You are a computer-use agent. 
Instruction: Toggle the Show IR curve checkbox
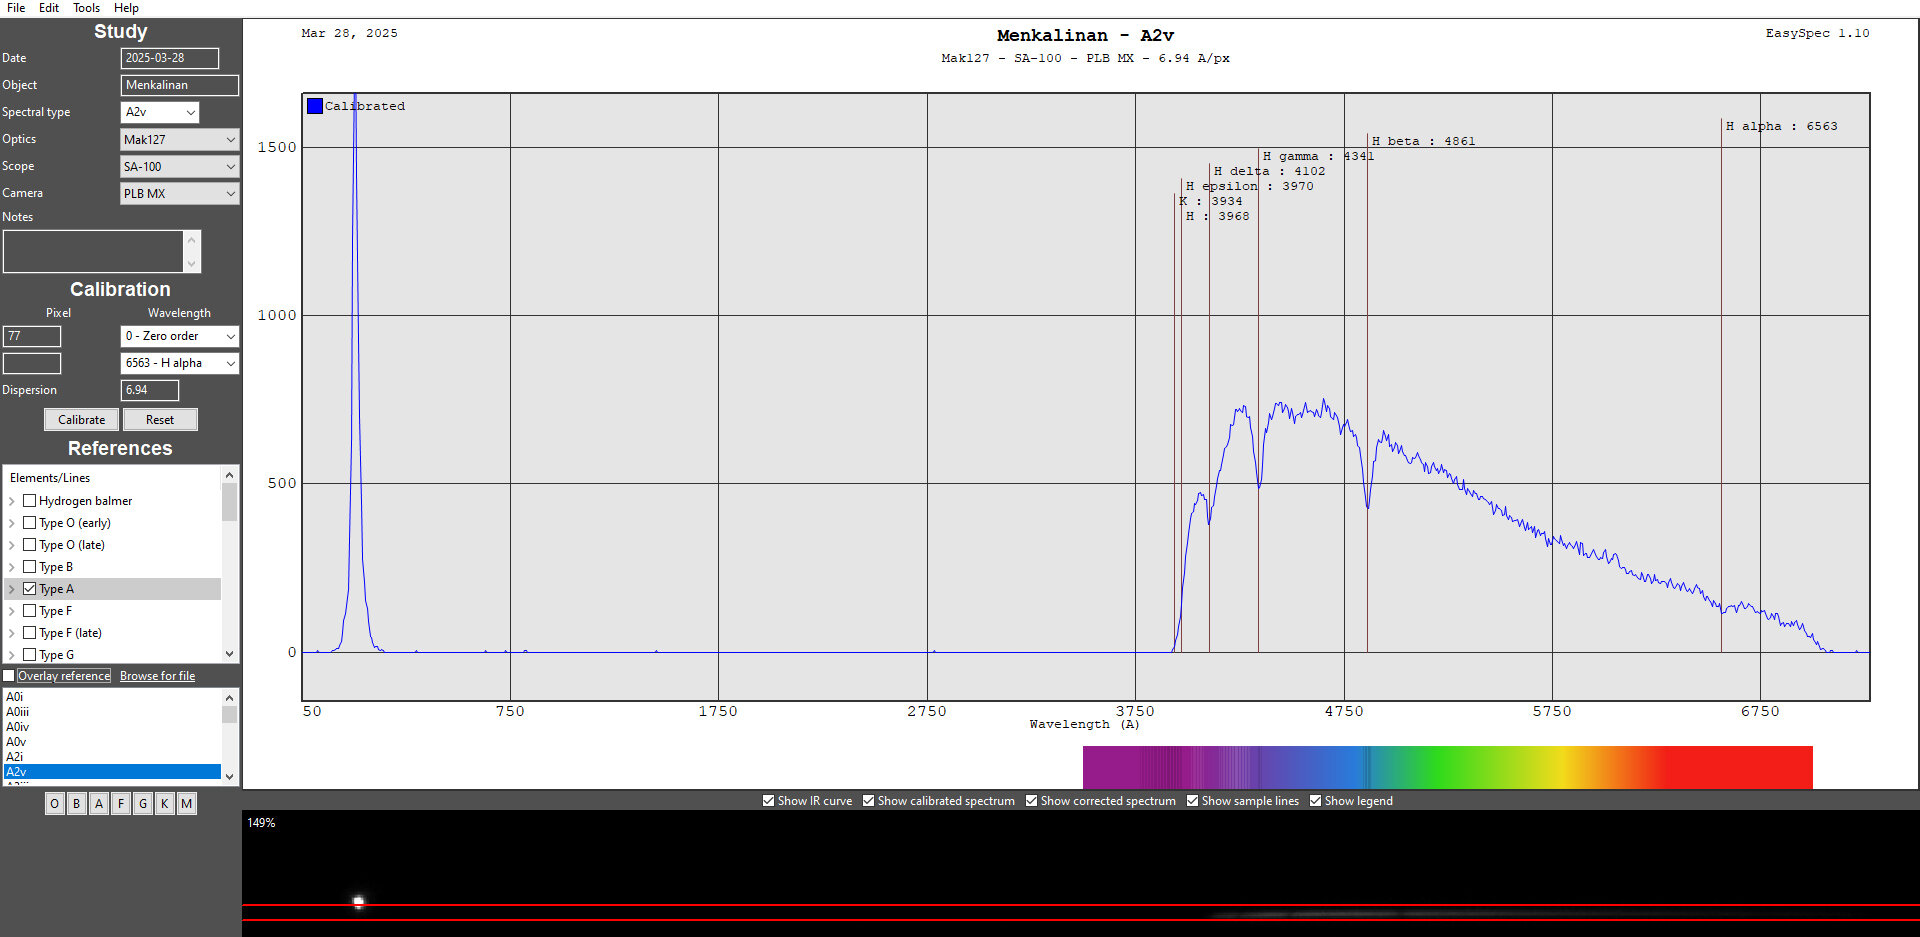click(x=768, y=801)
